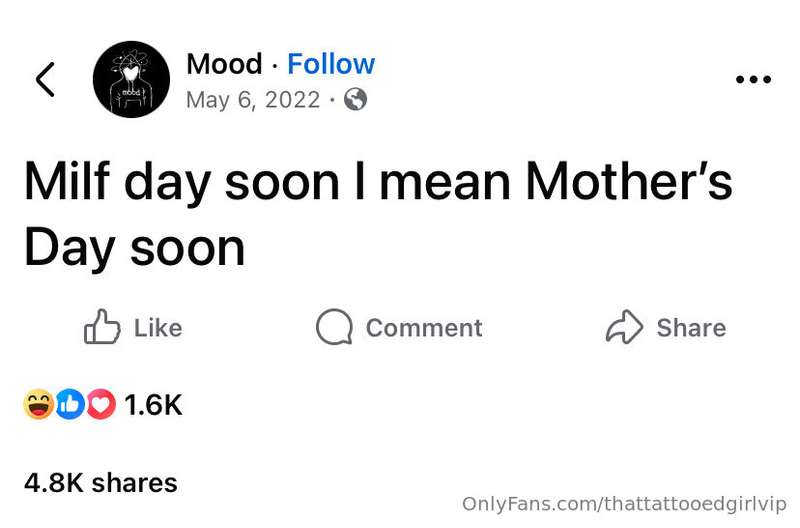Click the May 6, 2022 post date
800x528 pixels.
[x=253, y=99]
